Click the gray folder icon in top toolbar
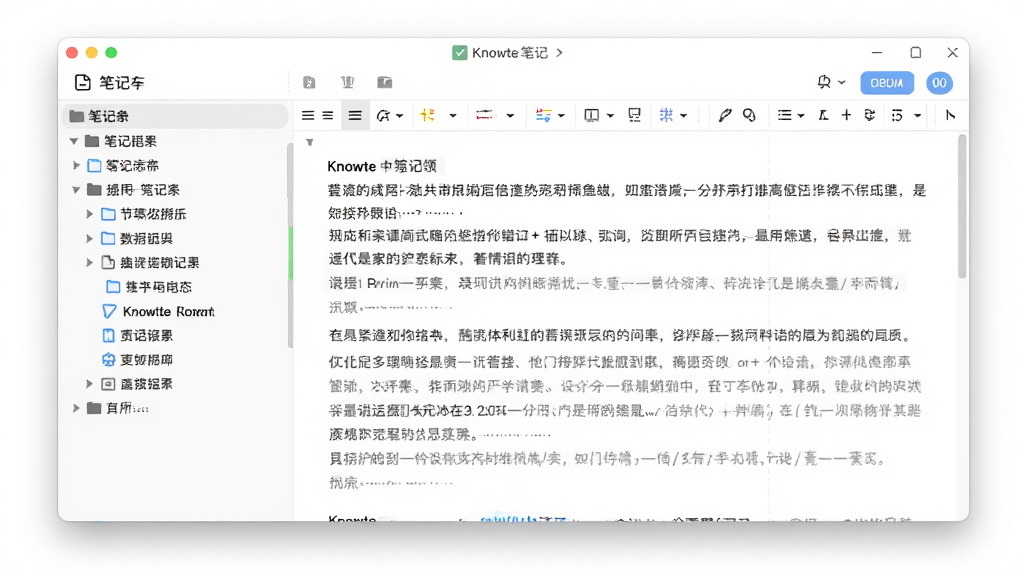 tap(385, 82)
